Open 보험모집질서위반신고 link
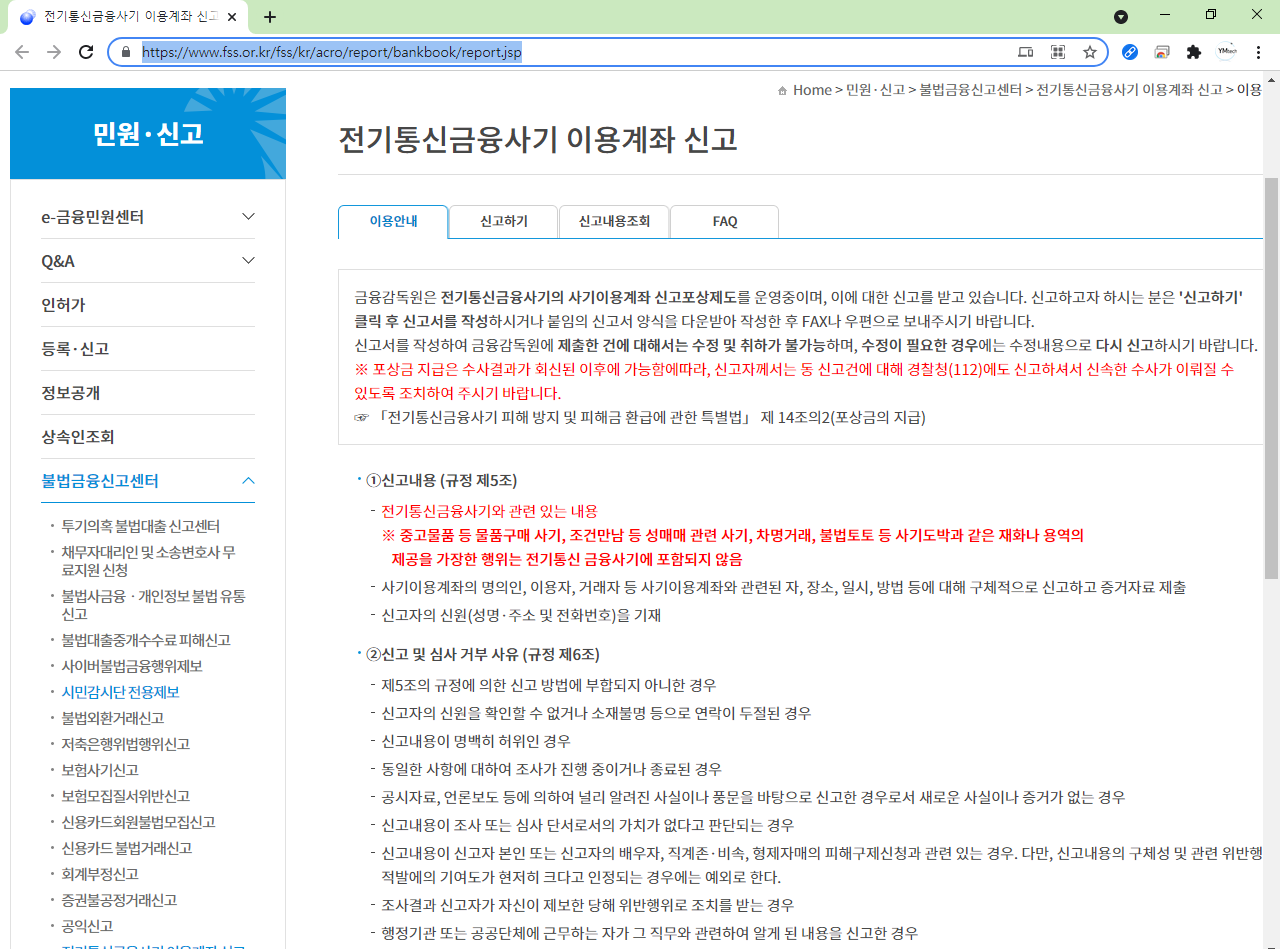The width and height of the screenshot is (1280, 949). 125,796
